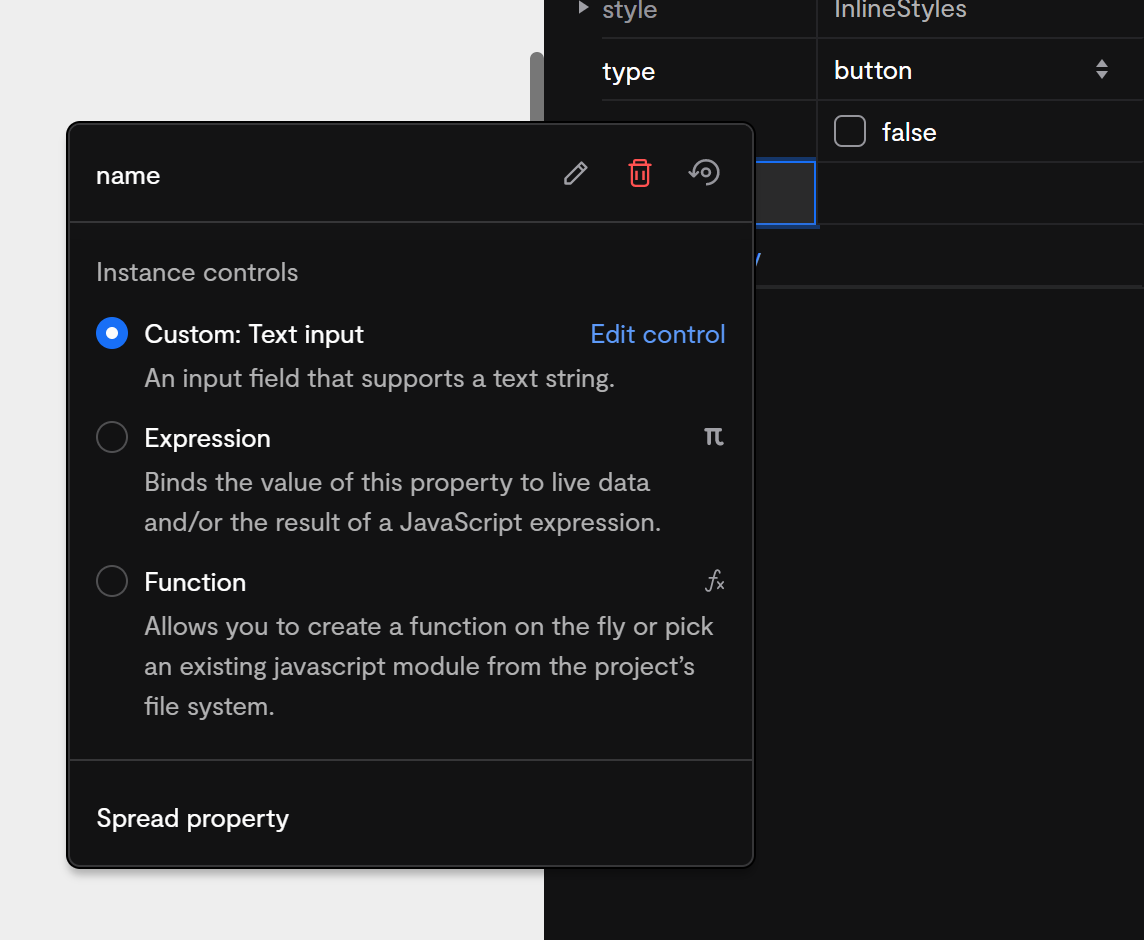Choose the Function radio option
The image size is (1144, 940).
click(112, 581)
